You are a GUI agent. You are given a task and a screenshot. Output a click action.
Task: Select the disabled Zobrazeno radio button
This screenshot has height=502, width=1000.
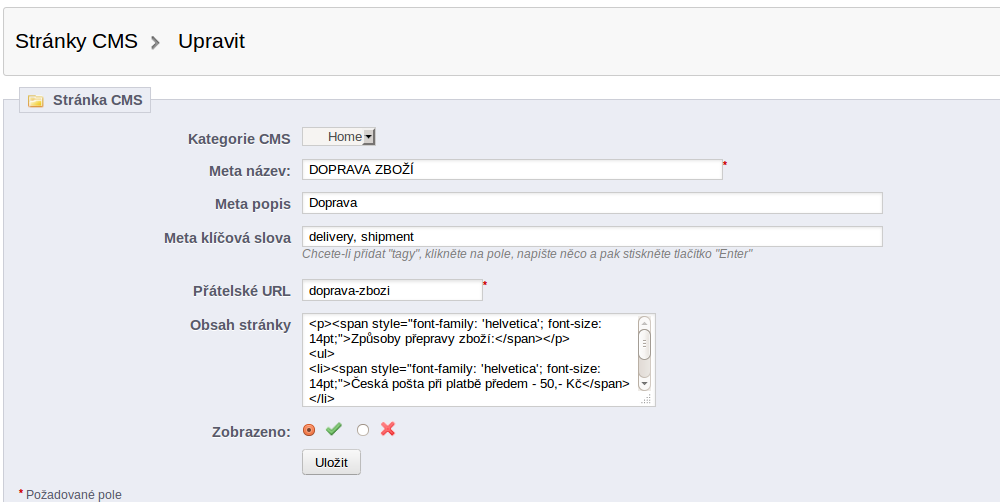click(x=363, y=430)
